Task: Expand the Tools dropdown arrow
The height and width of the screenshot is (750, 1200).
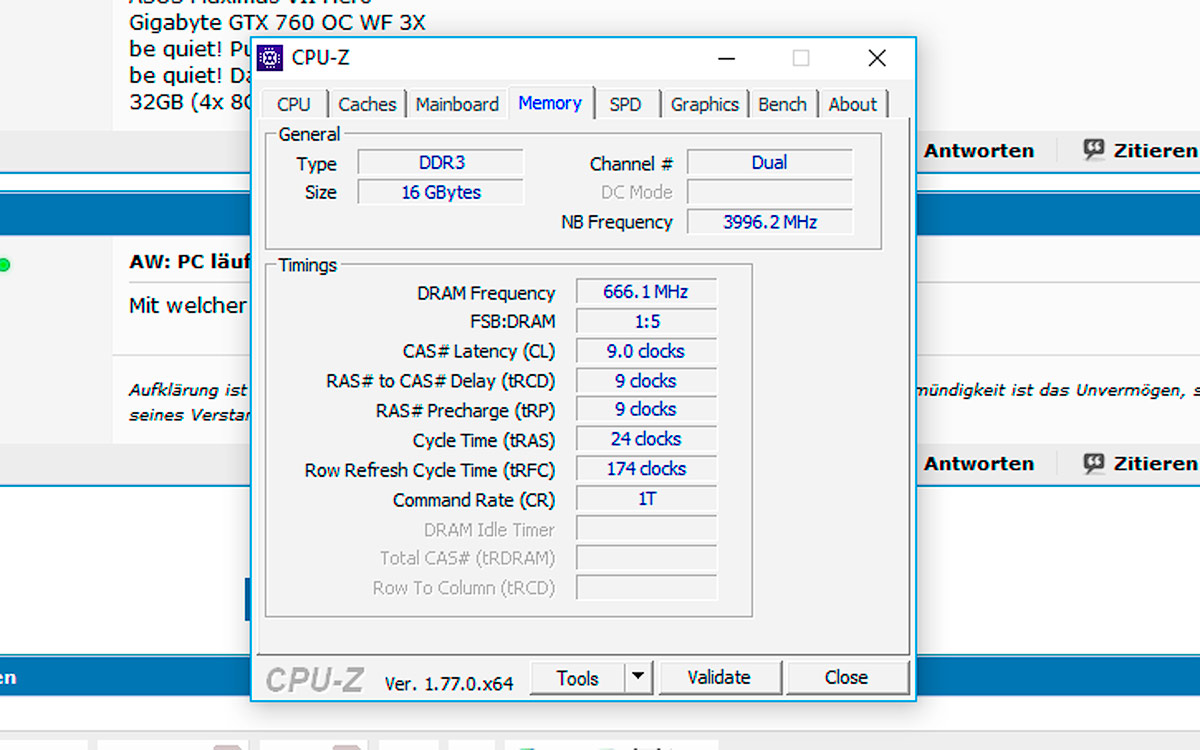Action: [x=639, y=678]
